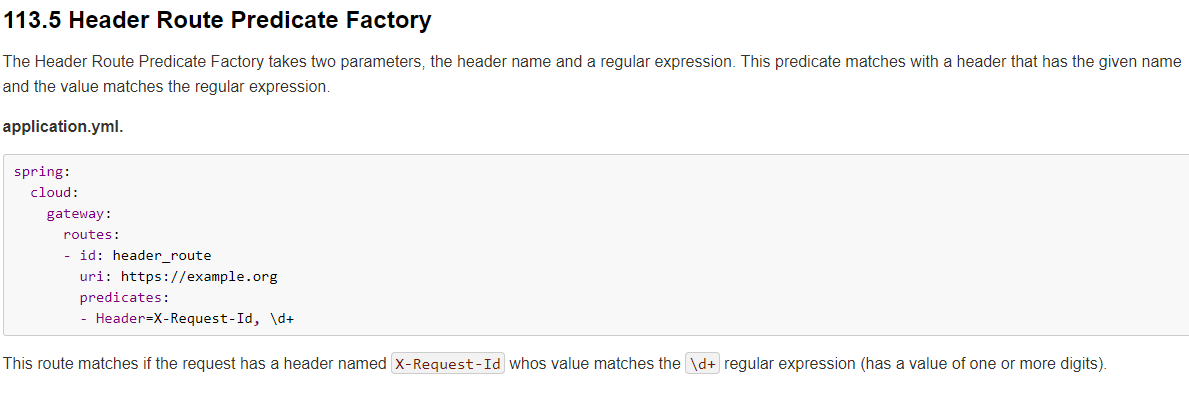
Task: Click the empty area of the code block
Action: (758, 243)
